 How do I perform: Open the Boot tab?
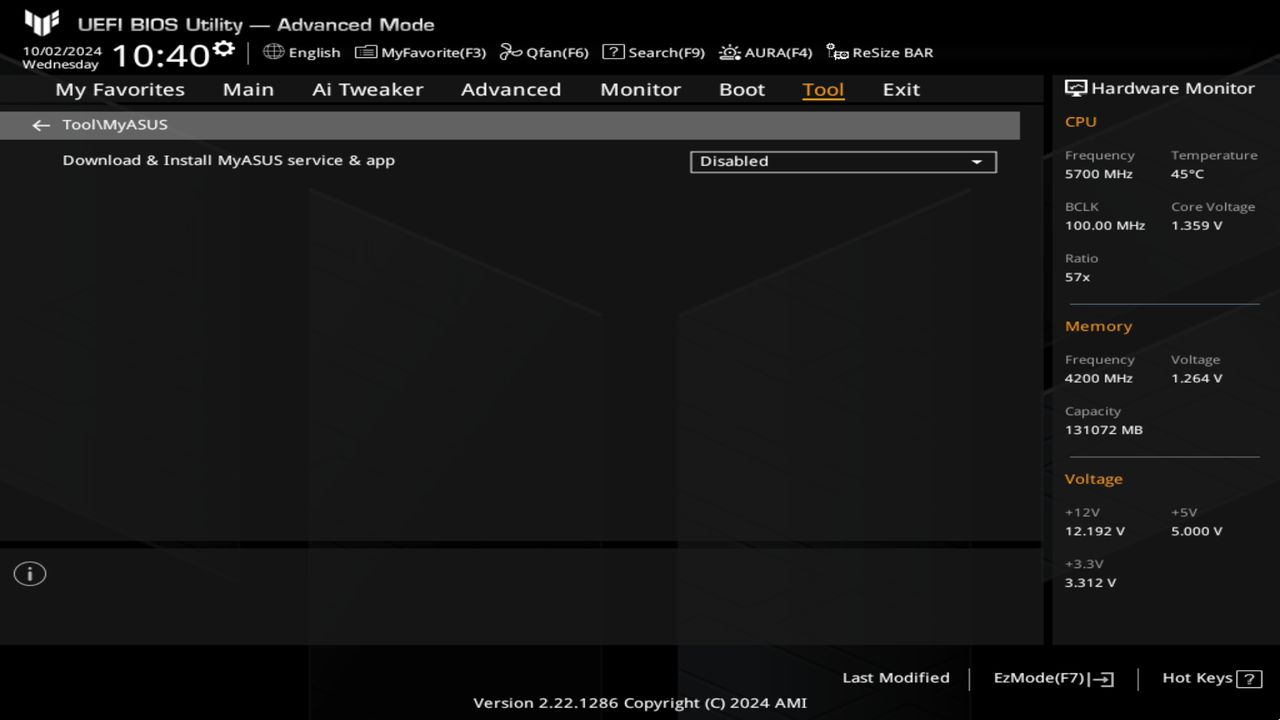tap(742, 89)
